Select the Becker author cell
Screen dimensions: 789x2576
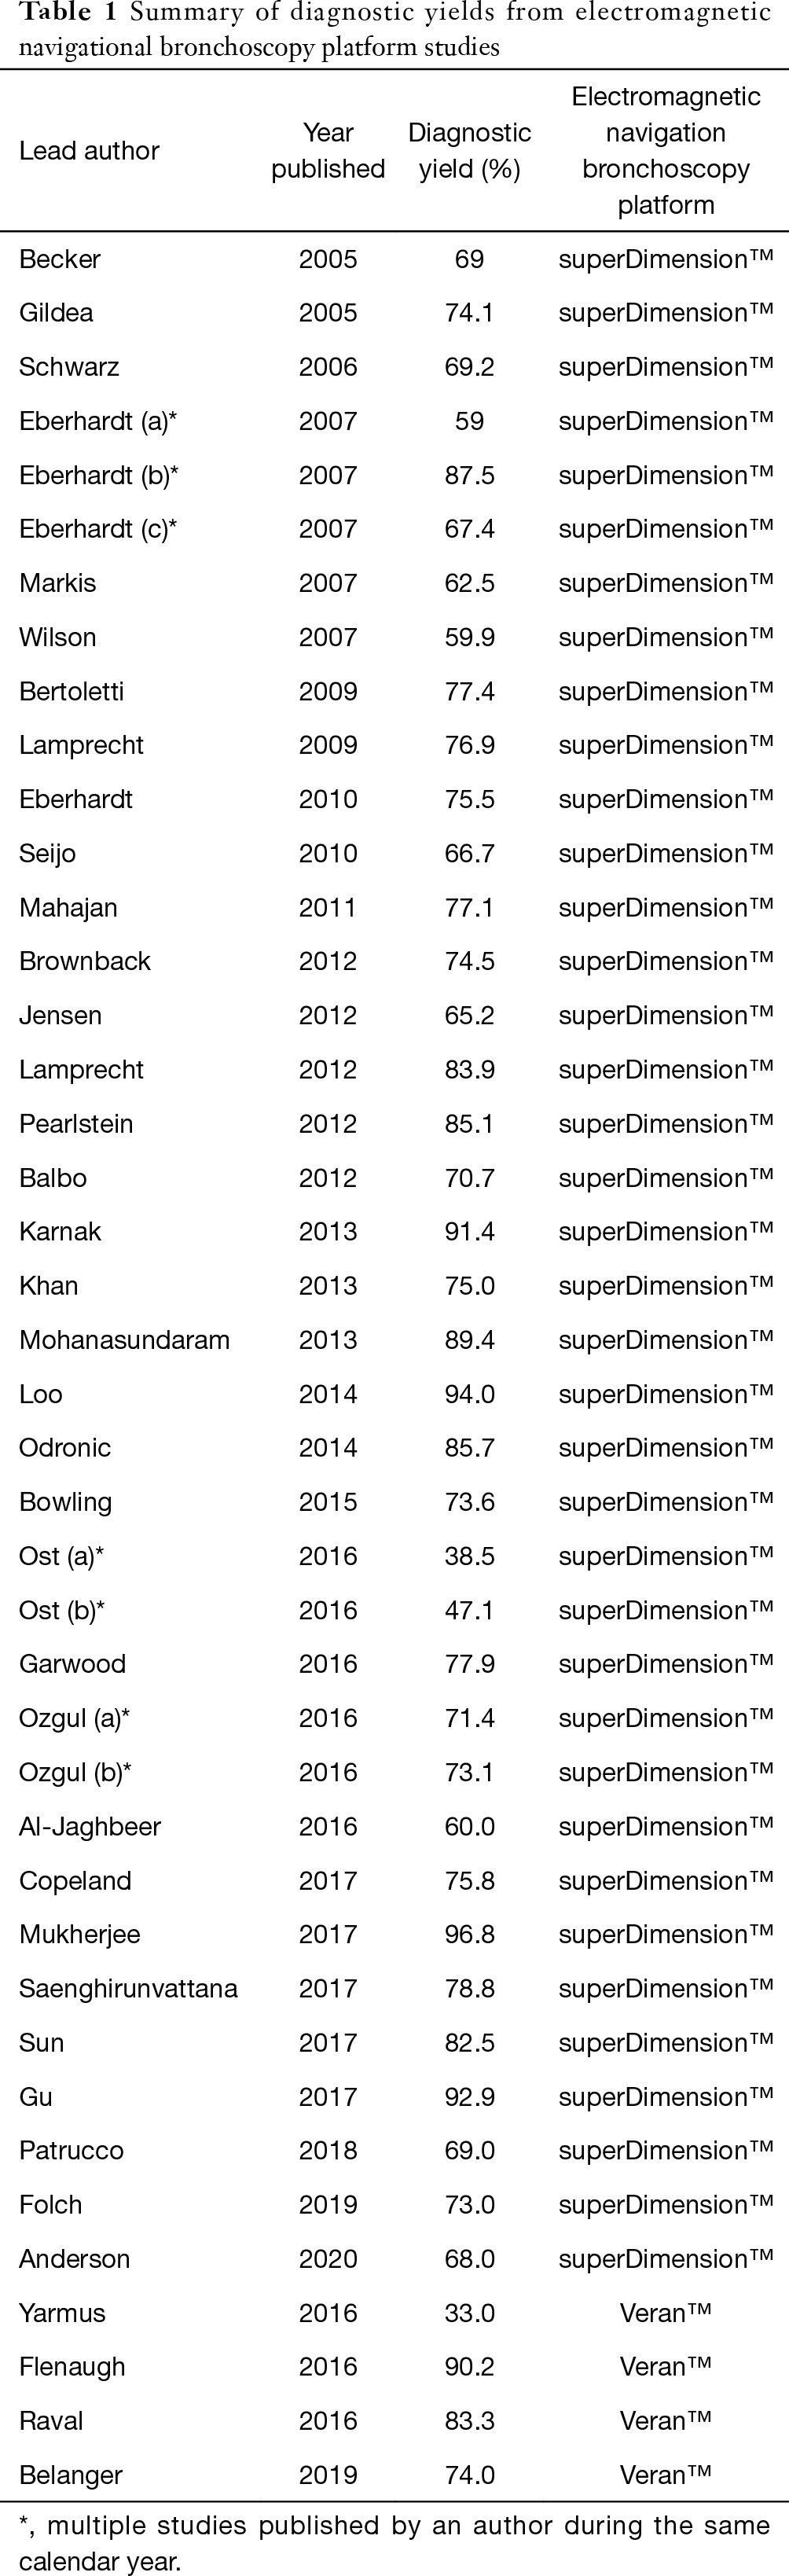coord(60,259)
